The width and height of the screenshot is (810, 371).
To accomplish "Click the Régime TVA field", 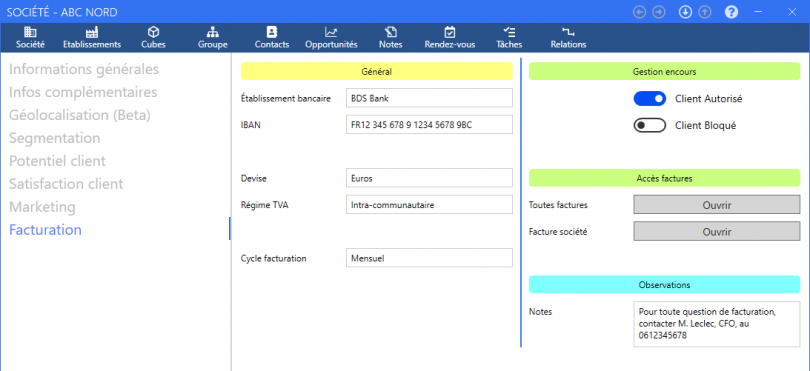I will (x=429, y=205).
